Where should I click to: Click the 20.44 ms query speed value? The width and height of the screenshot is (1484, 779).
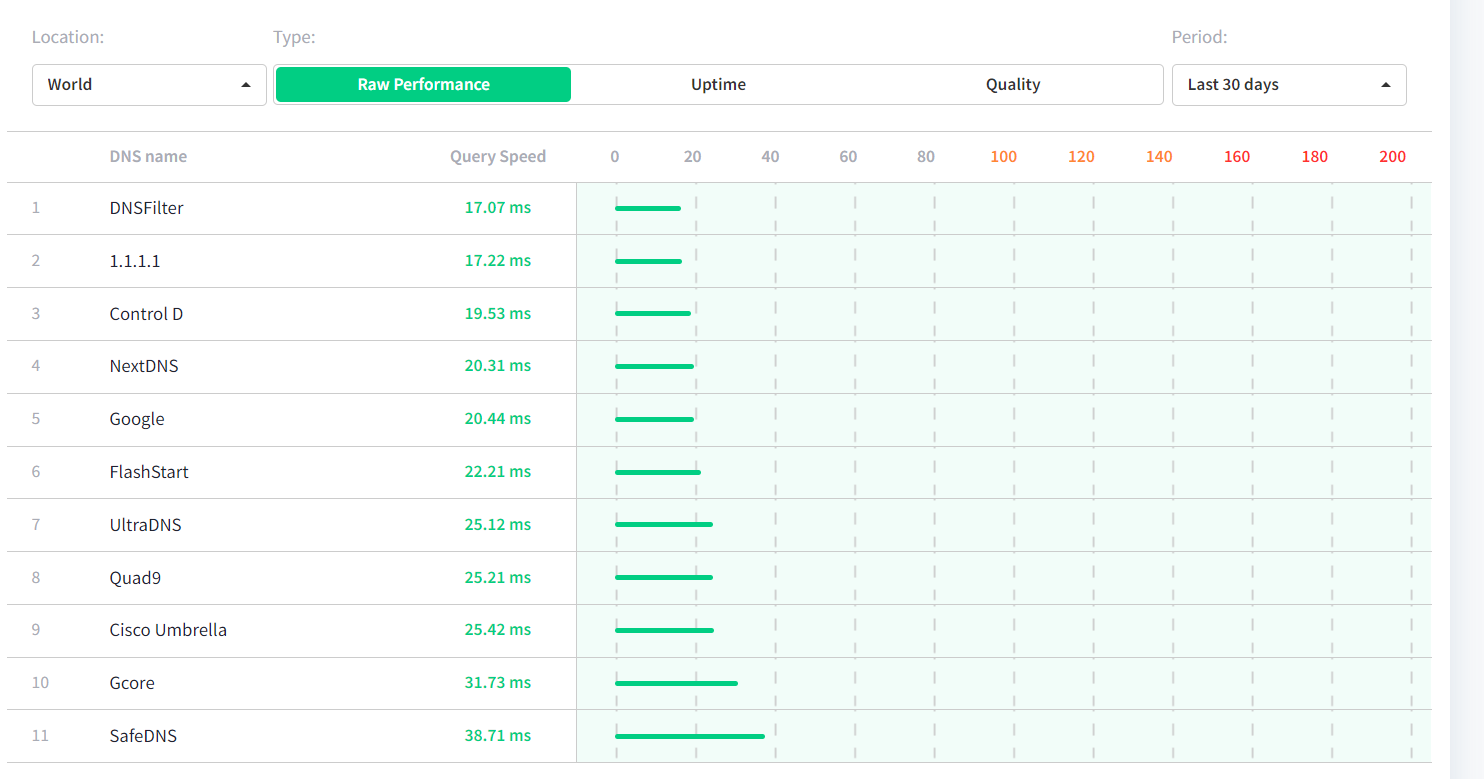pyautogui.click(x=498, y=419)
